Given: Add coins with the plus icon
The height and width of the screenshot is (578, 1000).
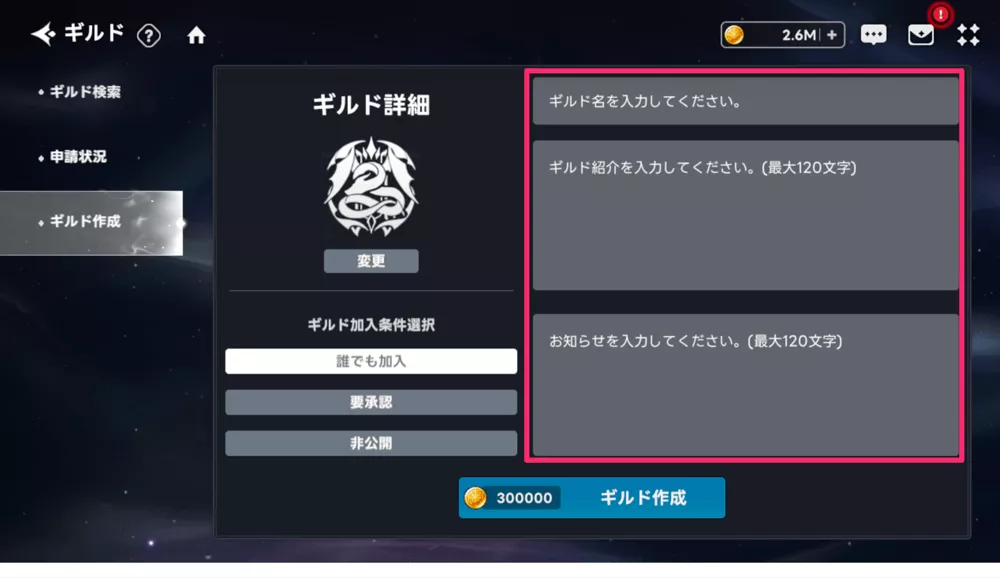Looking at the screenshot, I should tap(832, 35).
